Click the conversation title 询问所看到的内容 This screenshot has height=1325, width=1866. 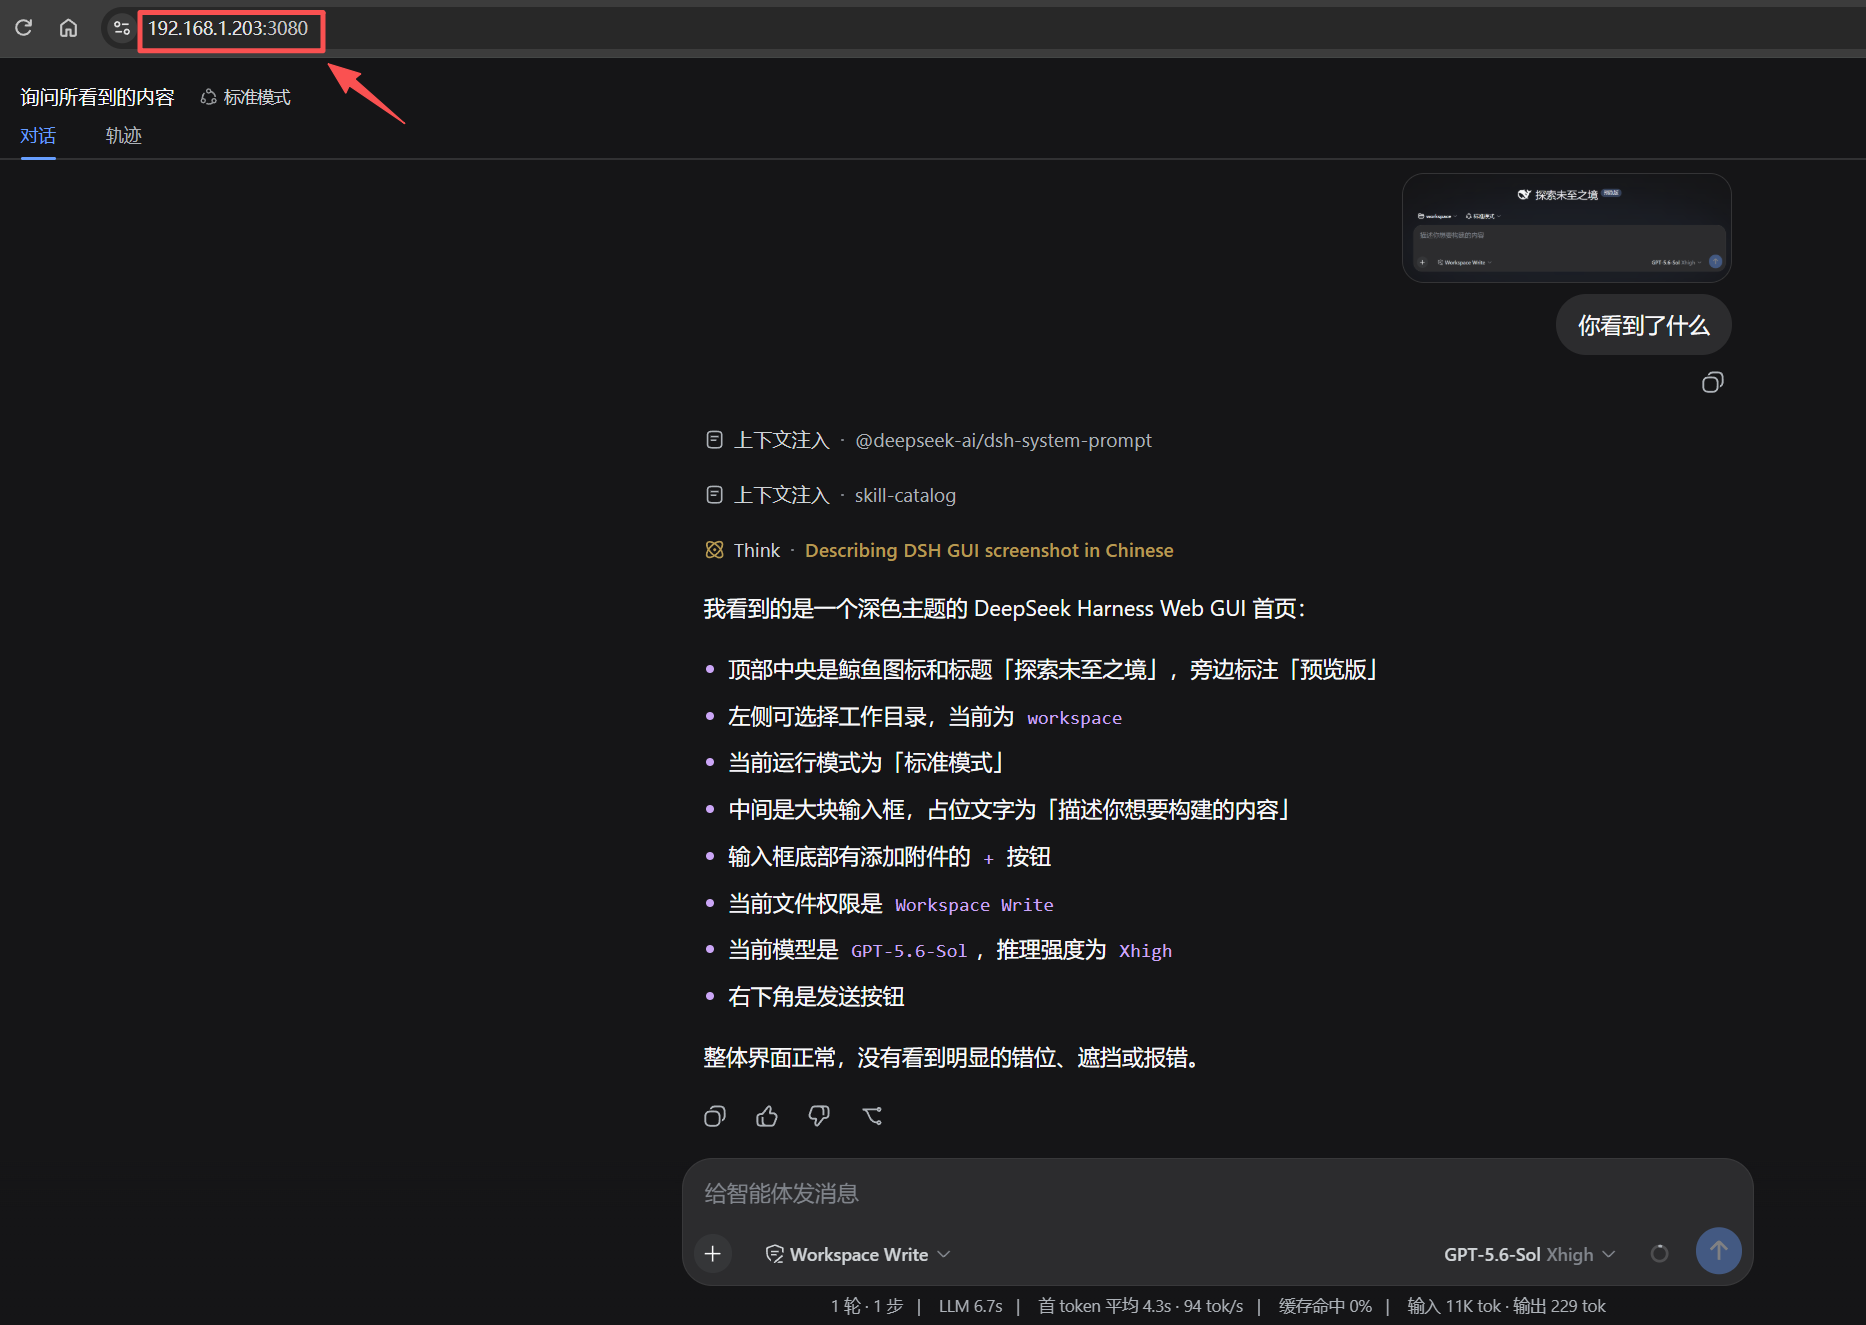[97, 97]
